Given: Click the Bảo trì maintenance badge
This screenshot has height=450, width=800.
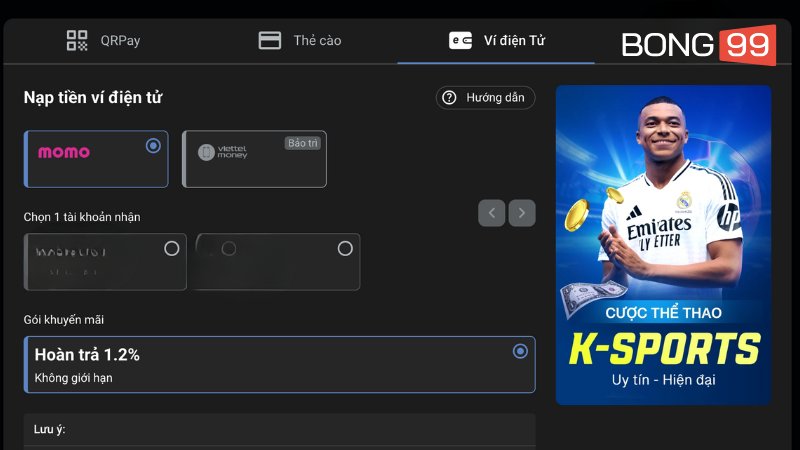Looking at the screenshot, I should [303, 143].
